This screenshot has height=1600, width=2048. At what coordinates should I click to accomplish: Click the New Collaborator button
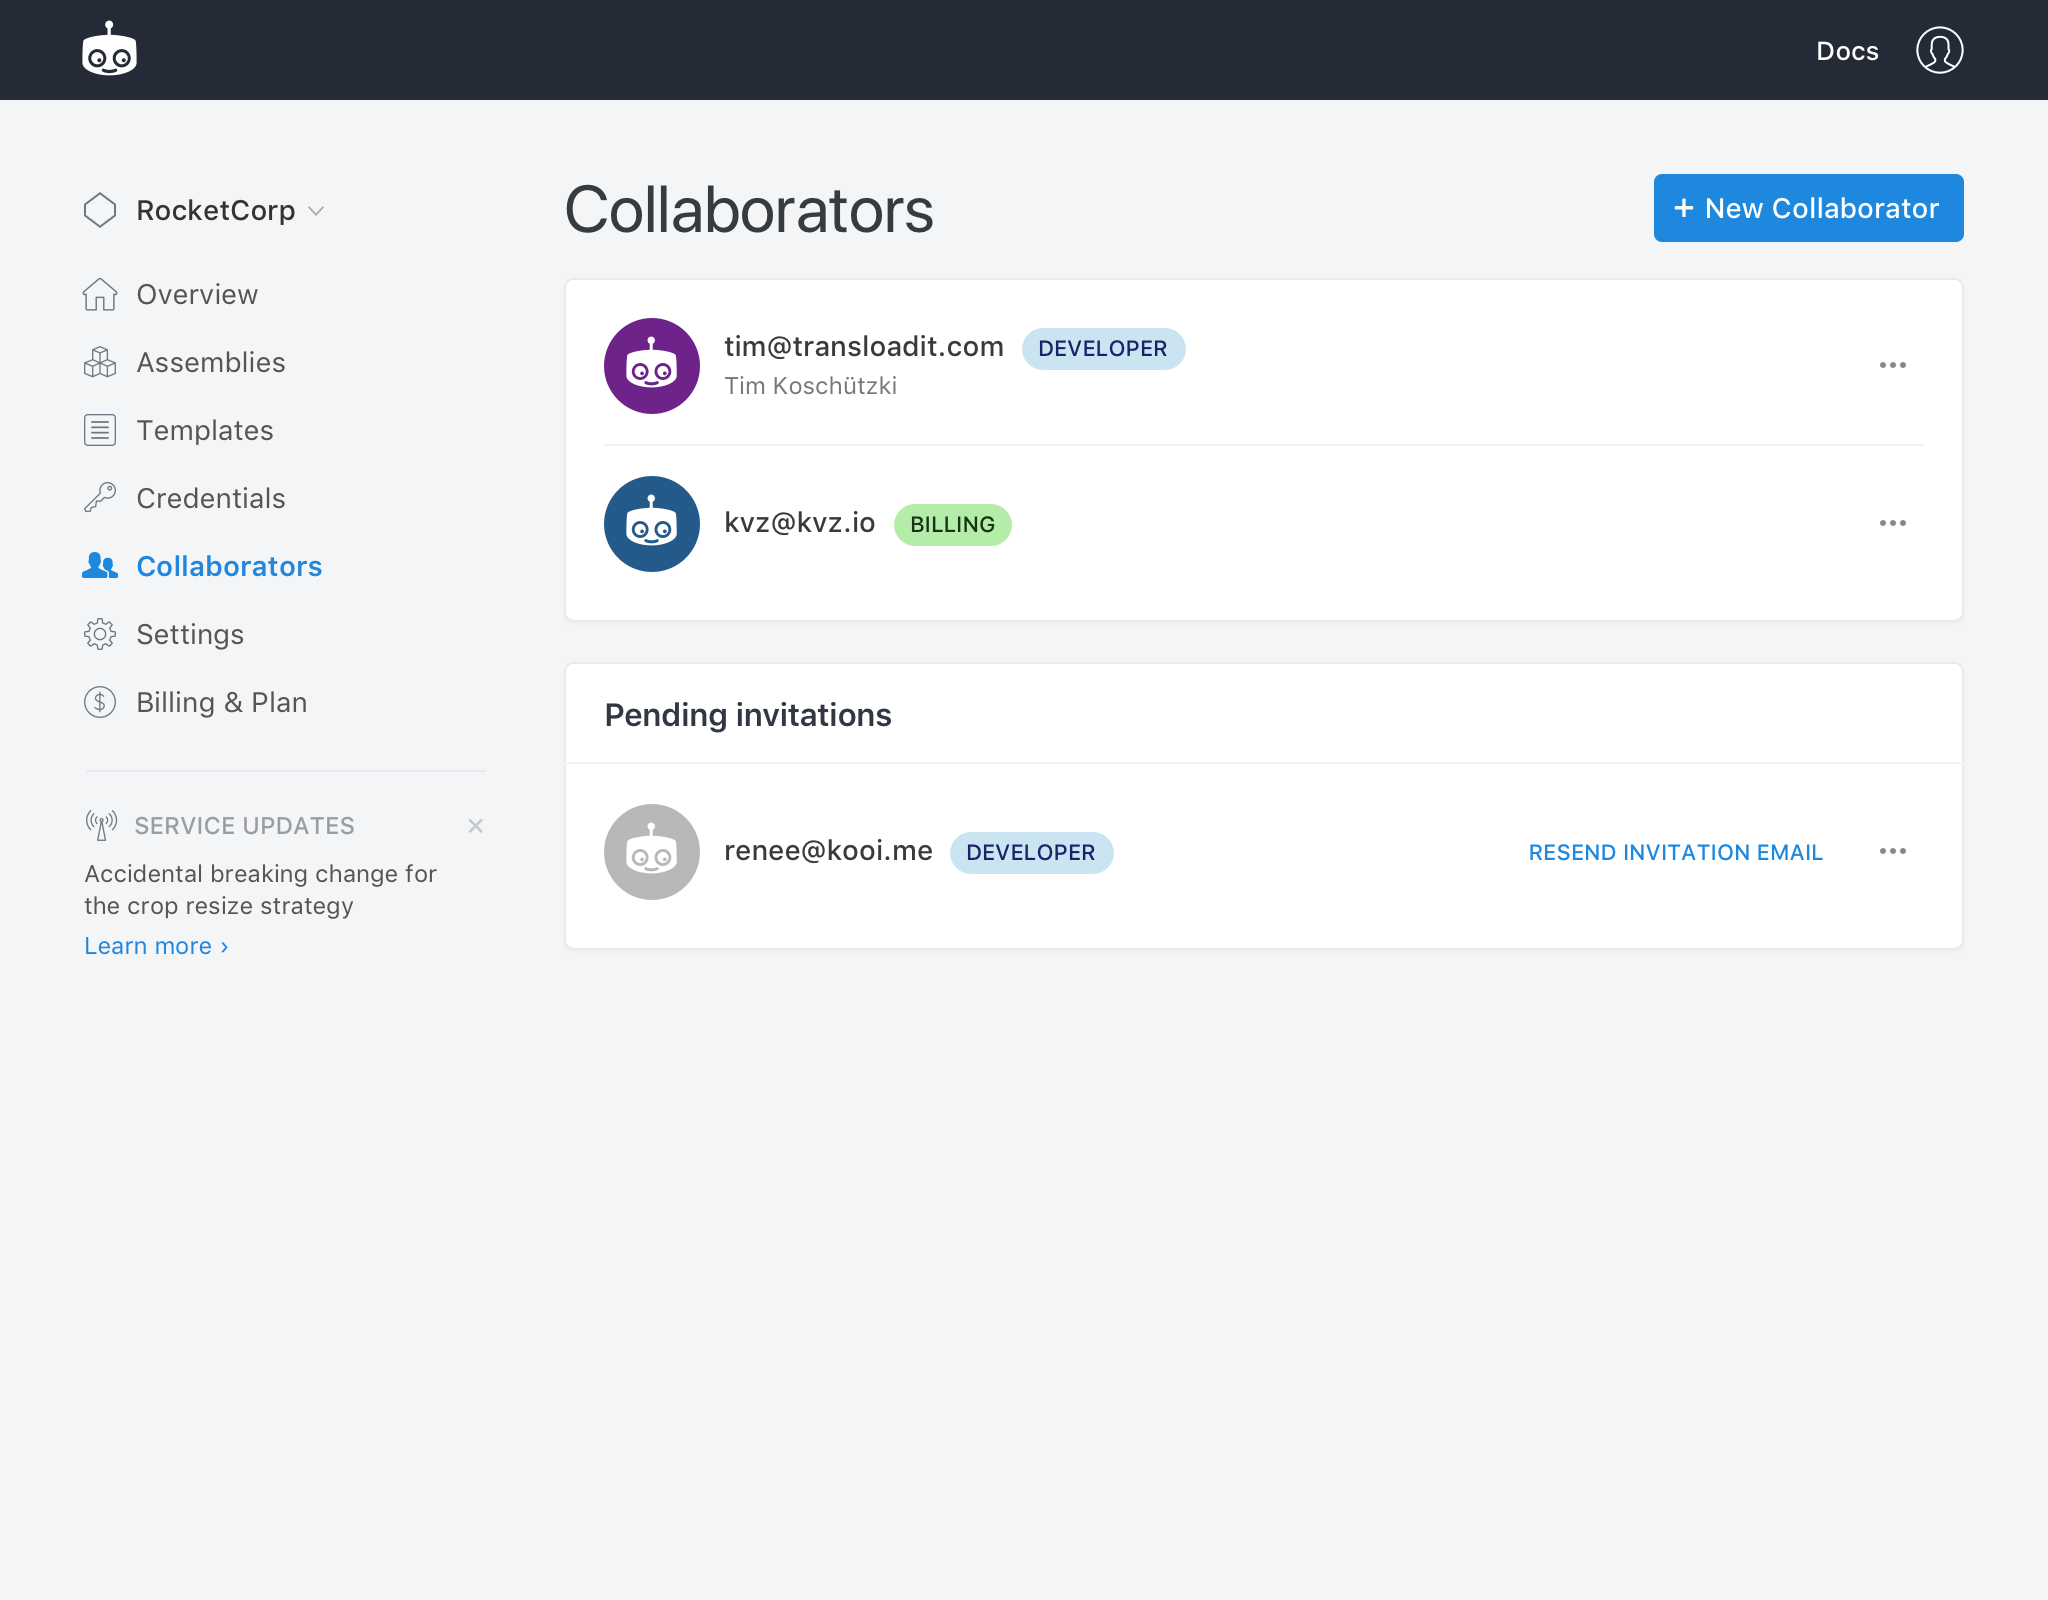1807,208
